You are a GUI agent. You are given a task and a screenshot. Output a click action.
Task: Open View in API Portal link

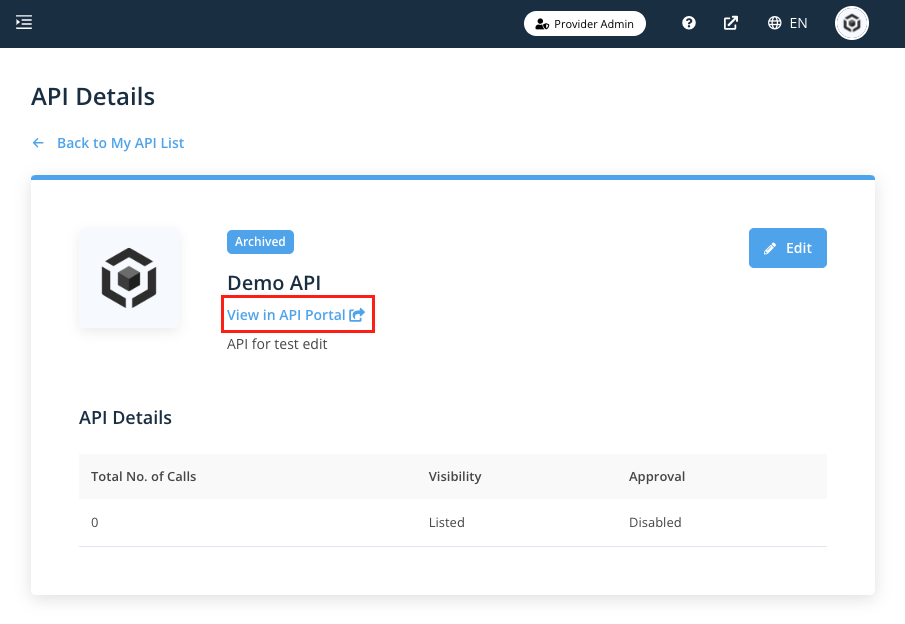point(286,315)
